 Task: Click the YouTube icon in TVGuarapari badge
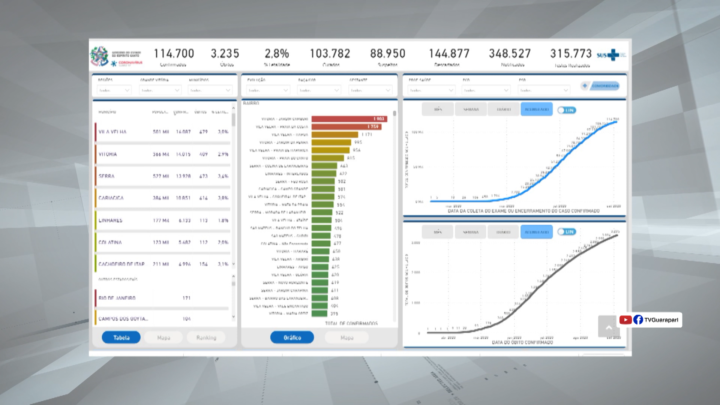(x=625, y=320)
